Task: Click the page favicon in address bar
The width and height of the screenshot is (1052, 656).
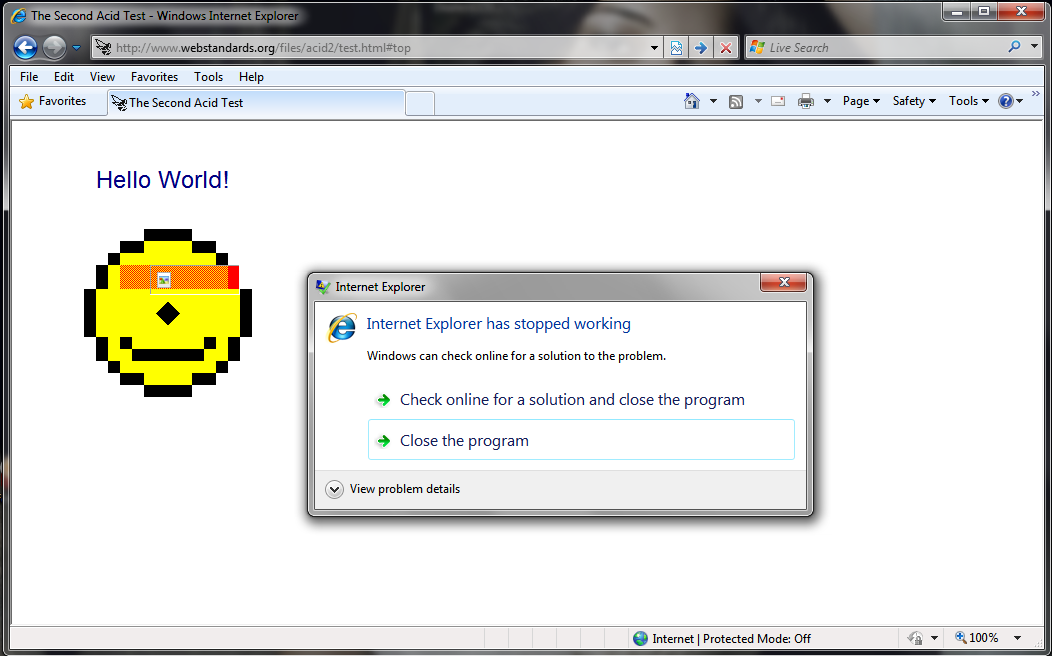Action: (103, 48)
